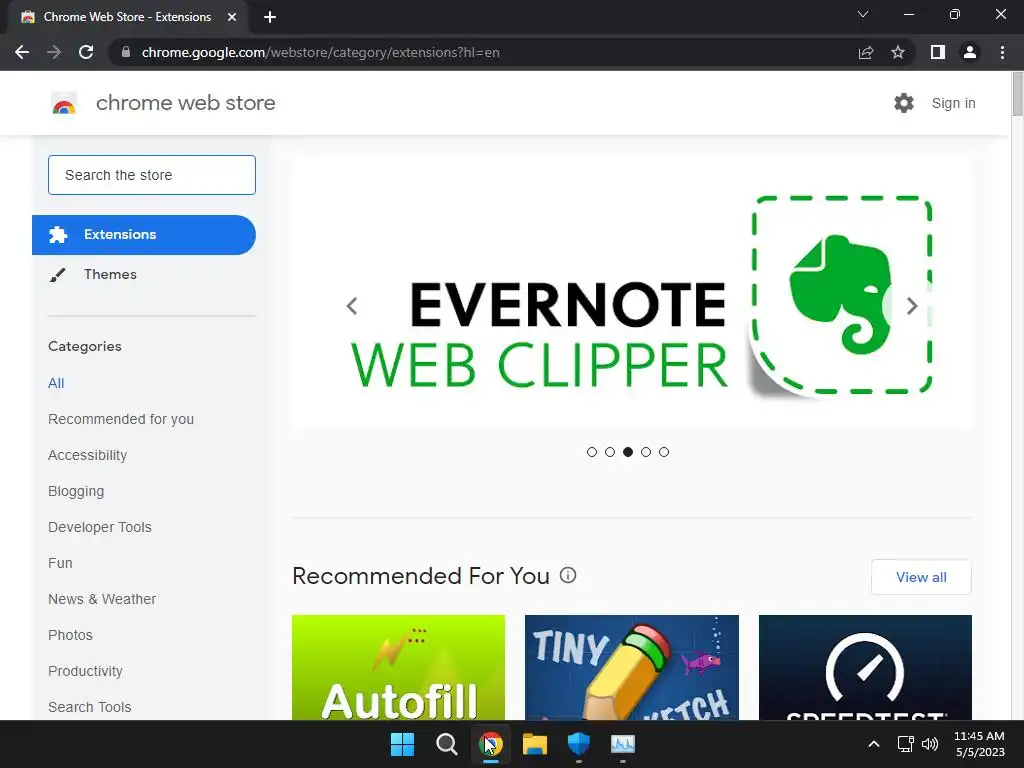Open the Search Tools category
1024x768 pixels.
[x=89, y=707]
